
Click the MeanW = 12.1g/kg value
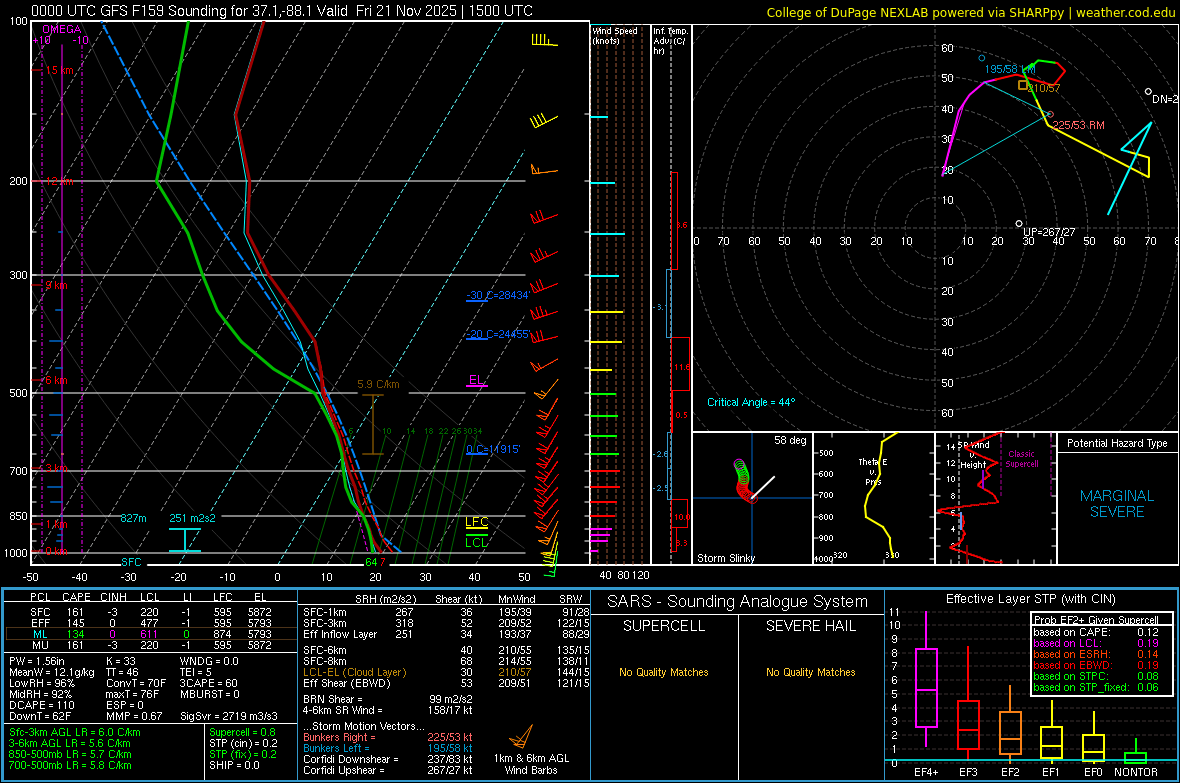(52, 672)
